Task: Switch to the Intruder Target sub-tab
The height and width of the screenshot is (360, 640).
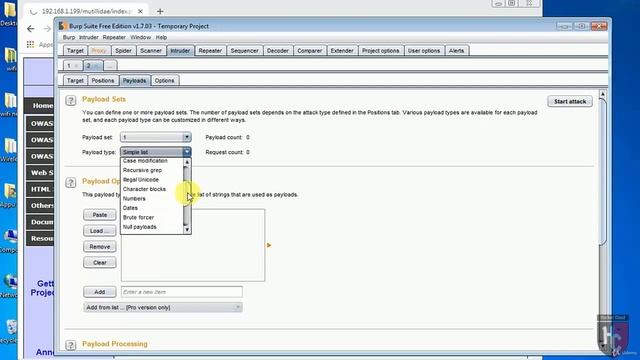Action: [x=75, y=81]
